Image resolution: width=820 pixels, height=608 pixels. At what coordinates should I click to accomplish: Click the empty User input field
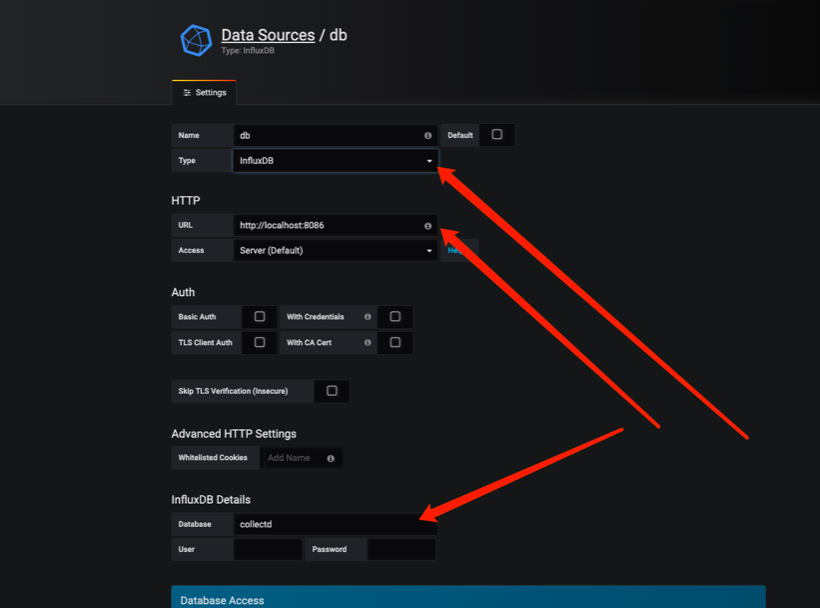(268, 549)
